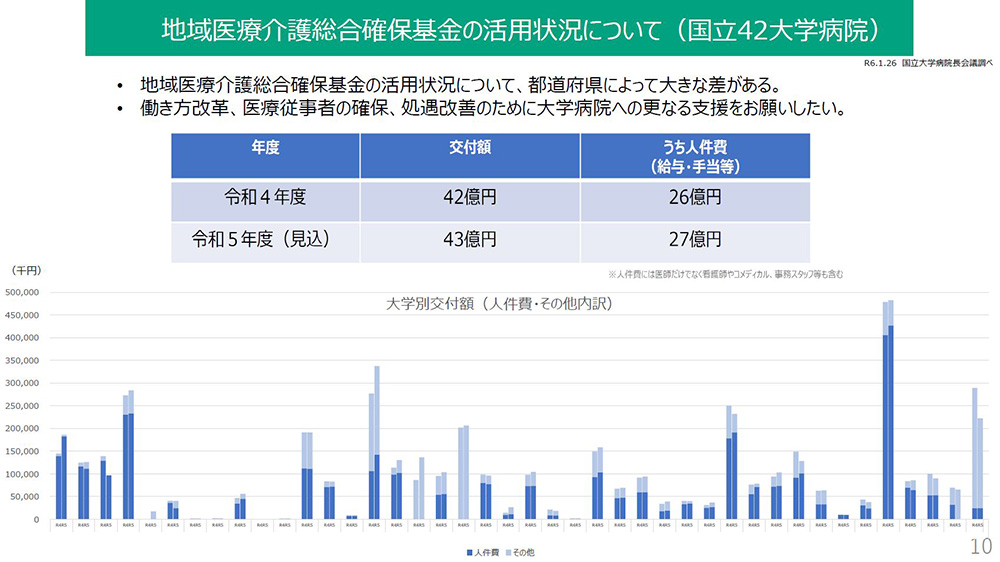The image size is (1000, 562).
Task: Click the 令和４年度 row label
Action: point(265,198)
